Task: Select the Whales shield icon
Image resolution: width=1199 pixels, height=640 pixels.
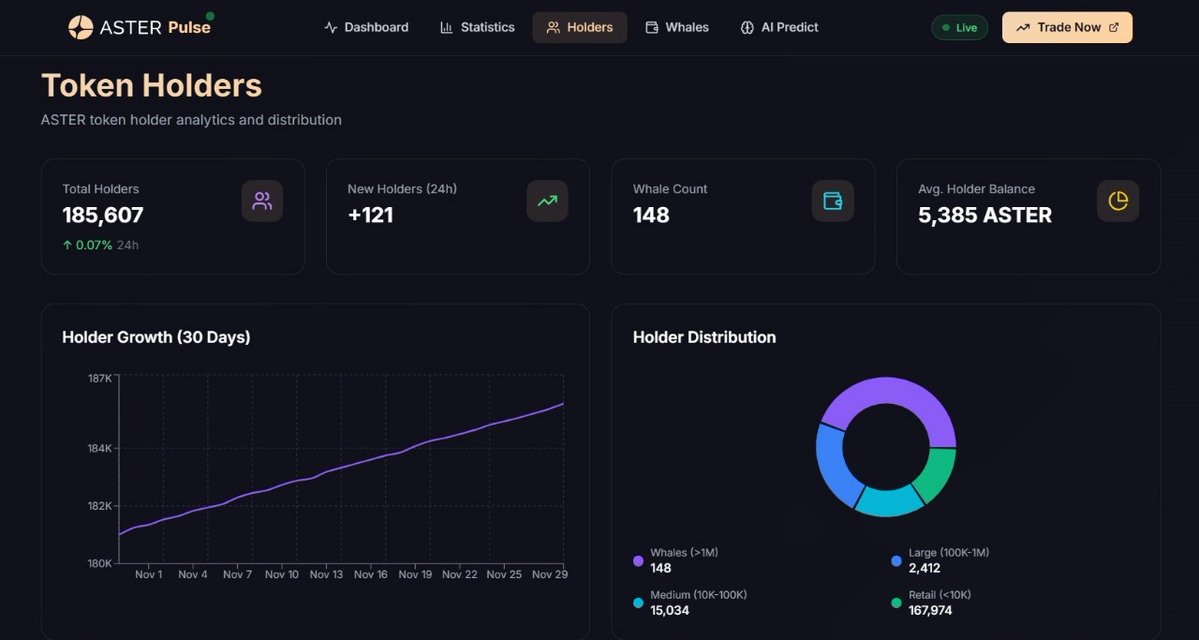Action: tap(651, 27)
